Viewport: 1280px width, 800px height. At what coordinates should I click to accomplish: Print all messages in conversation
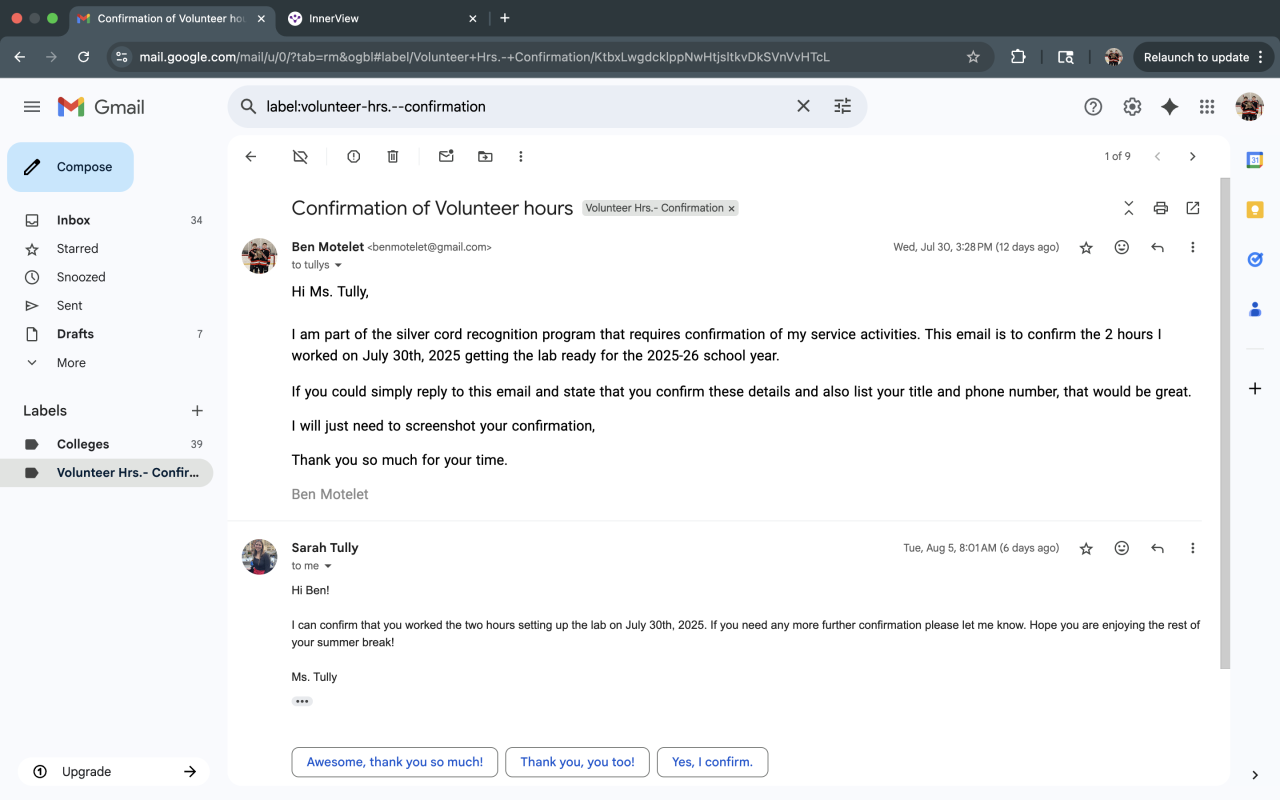point(1161,208)
